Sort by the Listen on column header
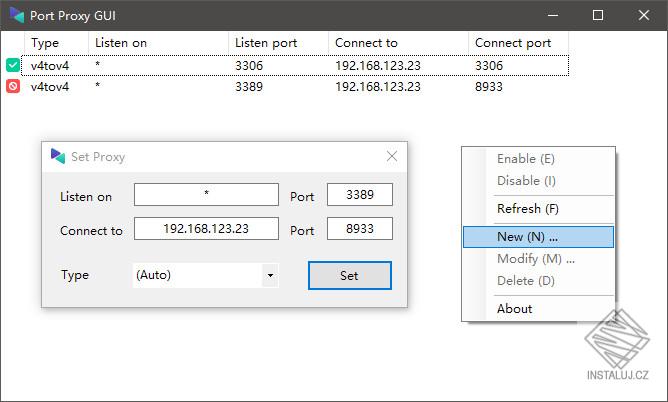668x402 pixels. pos(158,43)
